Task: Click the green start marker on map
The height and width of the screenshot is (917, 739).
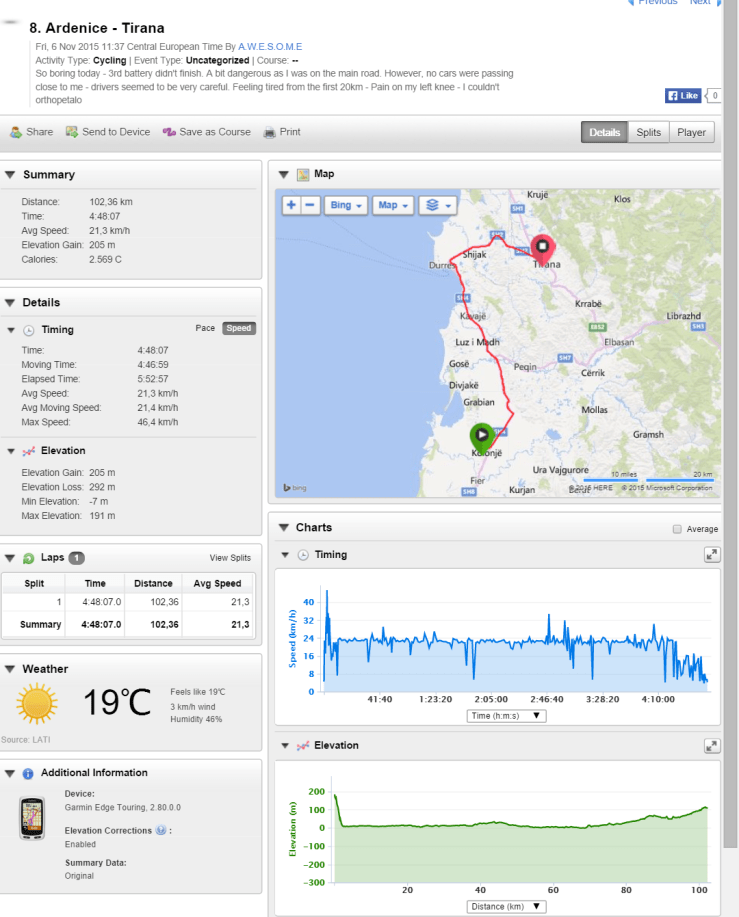Action: coord(482,435)
